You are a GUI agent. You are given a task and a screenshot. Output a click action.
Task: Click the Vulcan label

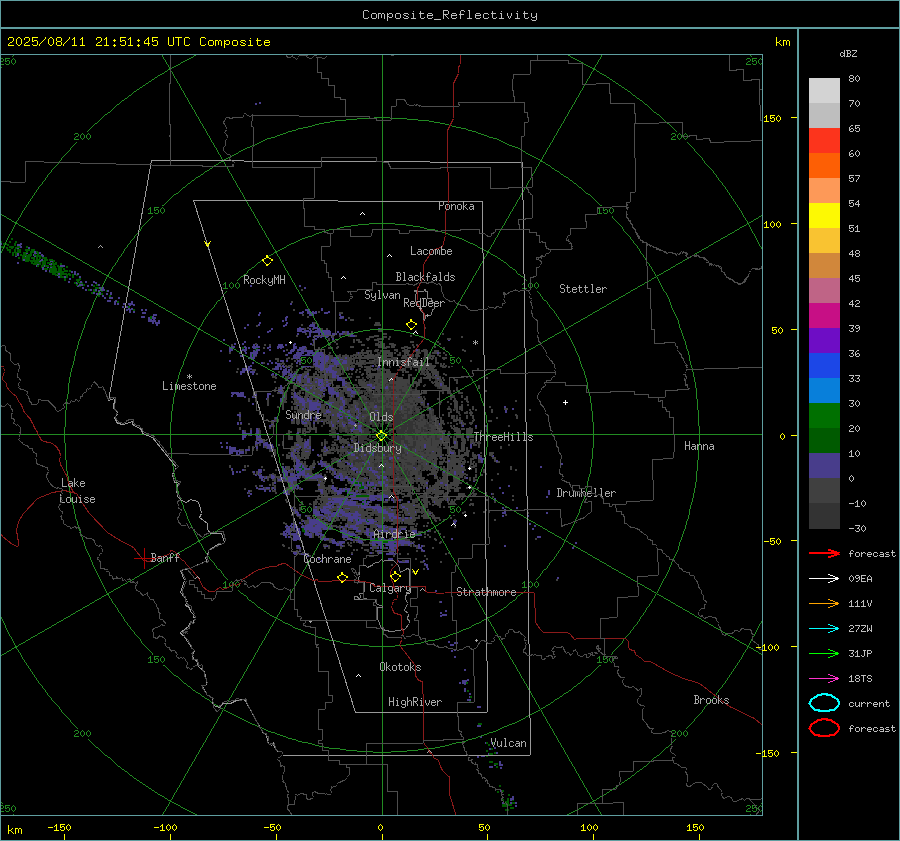(x=508, y=743)
